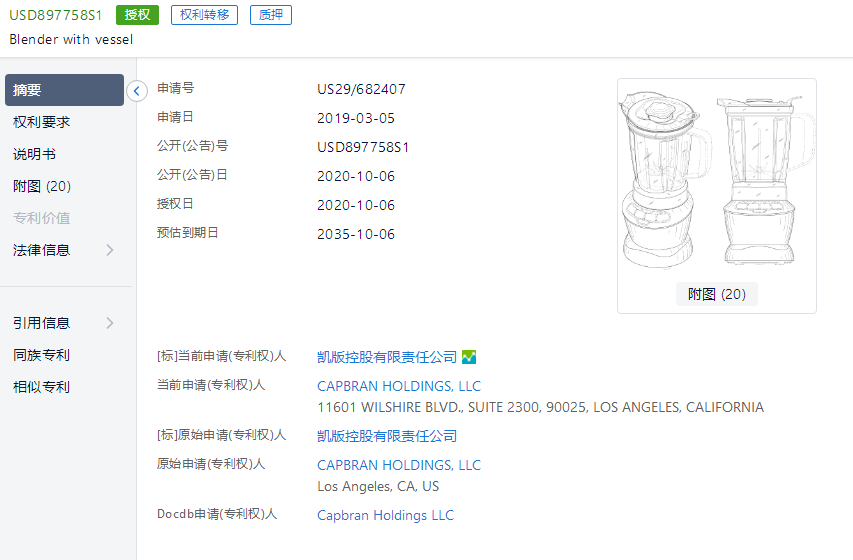
Task: Switch to the 权利要求 section
Action: pyautogui.click(x=41, y=122)
